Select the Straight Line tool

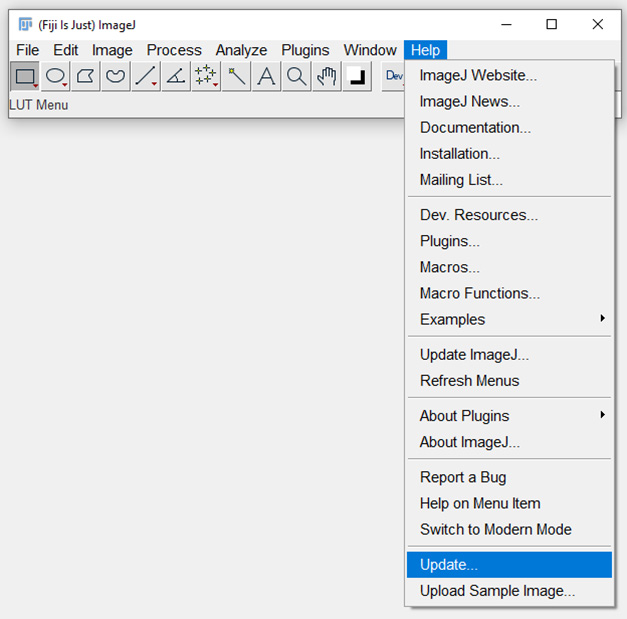point(146,76)
